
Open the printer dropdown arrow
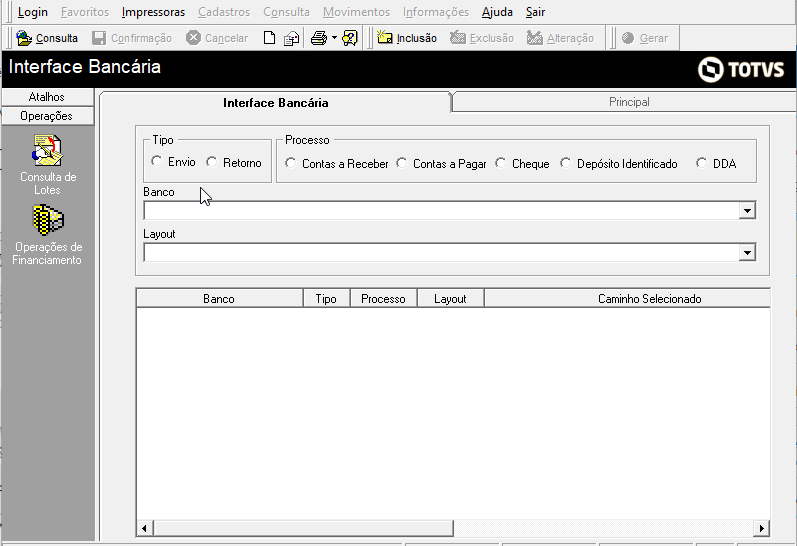coord(334,38)
